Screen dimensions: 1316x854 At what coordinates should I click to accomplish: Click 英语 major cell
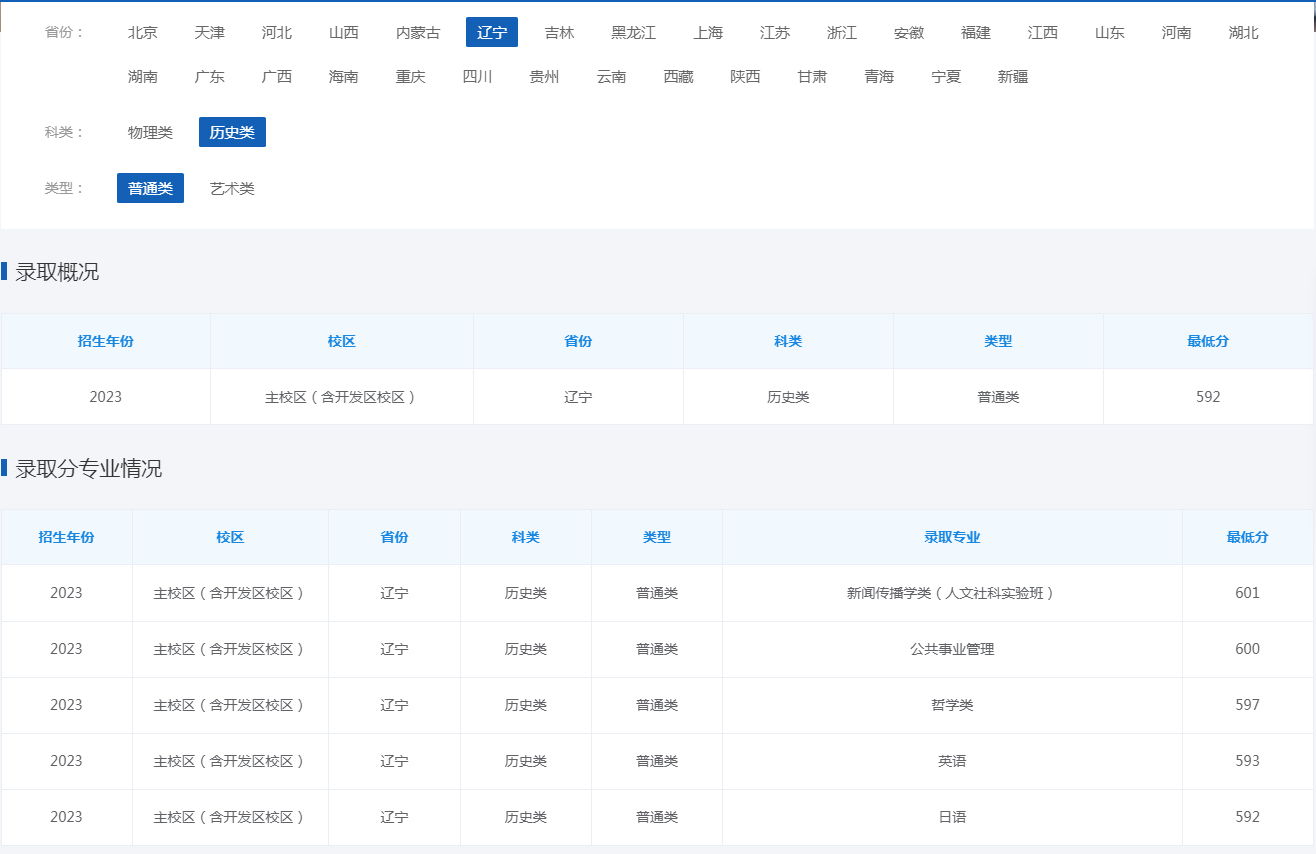pos(952,761)
